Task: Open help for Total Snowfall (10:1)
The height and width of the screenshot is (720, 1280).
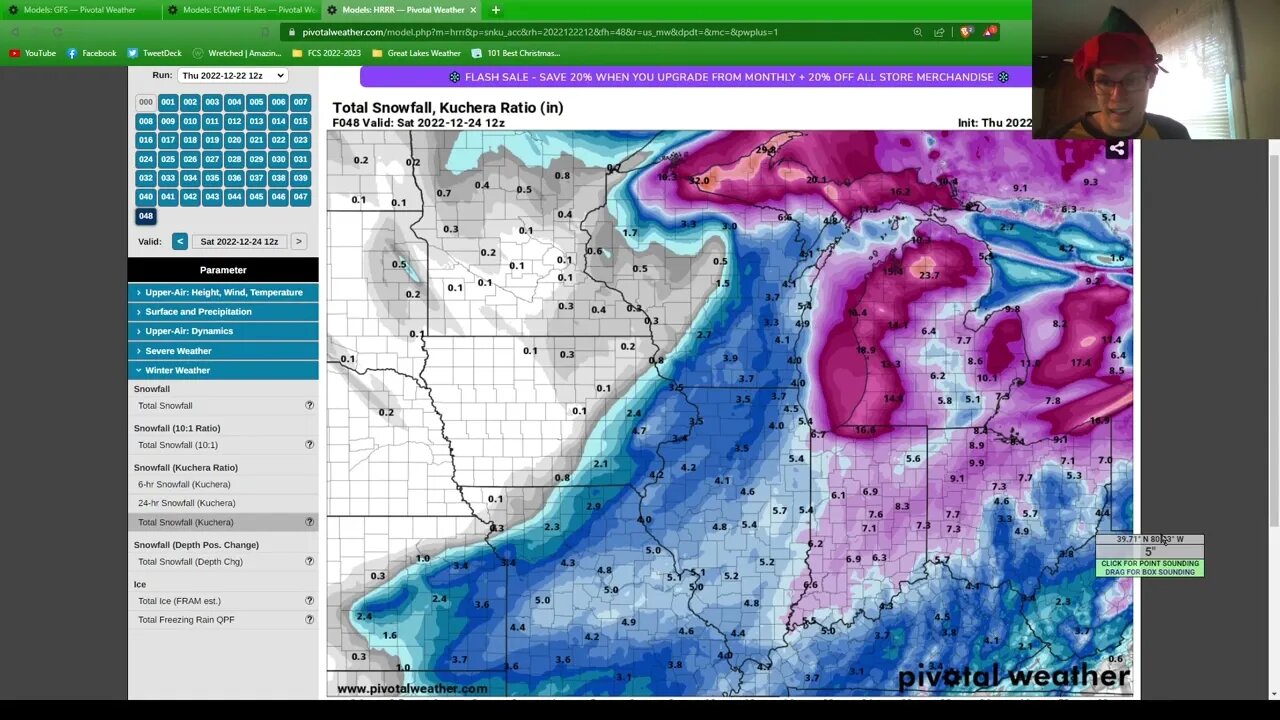Action: (309, 445)
